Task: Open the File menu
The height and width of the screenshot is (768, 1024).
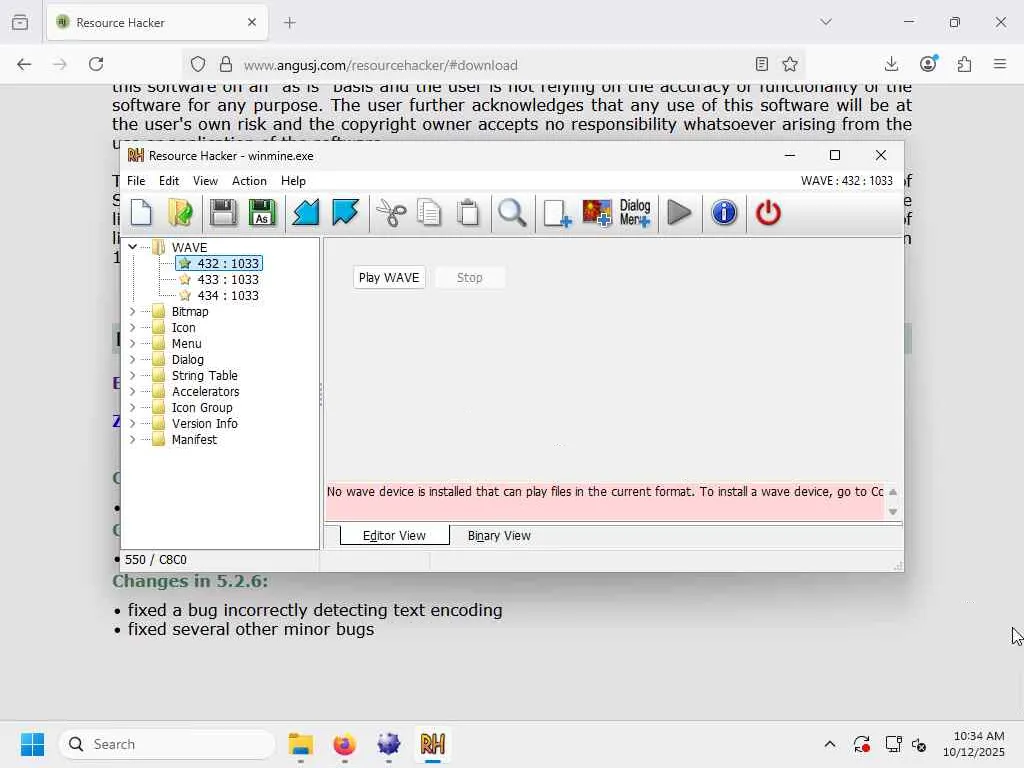Action: [x=136, y=181]
